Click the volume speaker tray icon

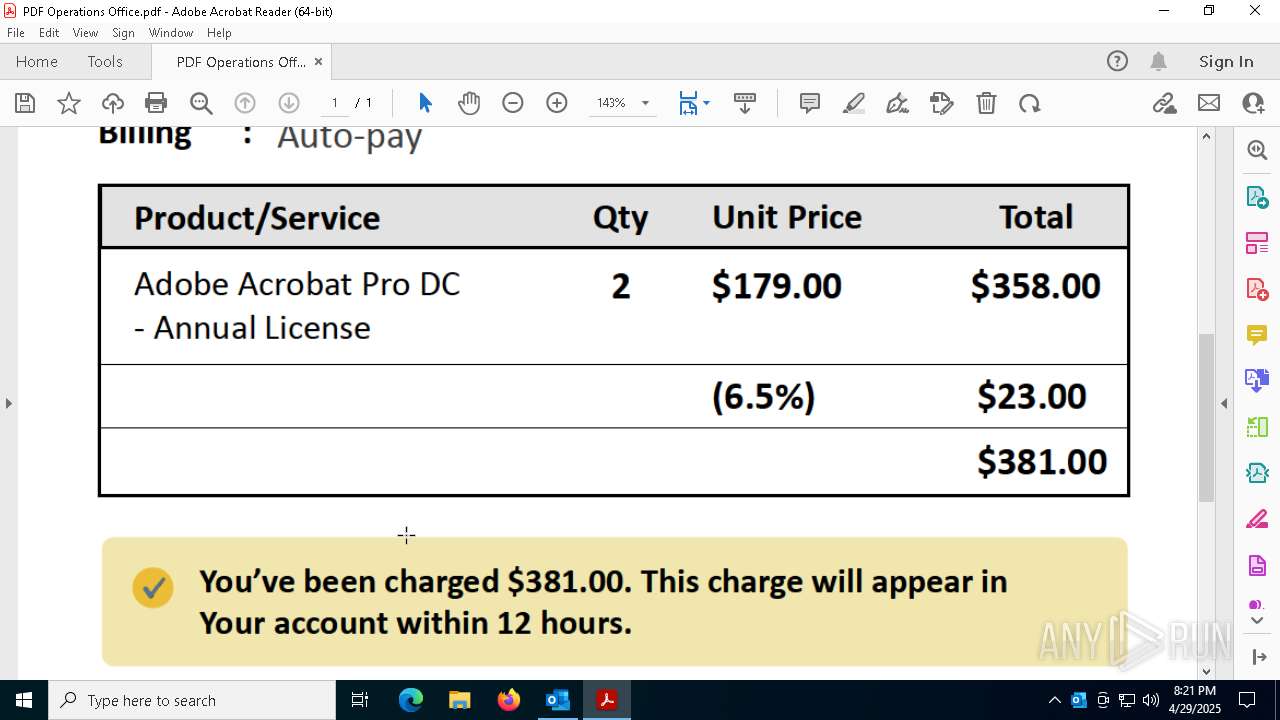pos(1150,700)
